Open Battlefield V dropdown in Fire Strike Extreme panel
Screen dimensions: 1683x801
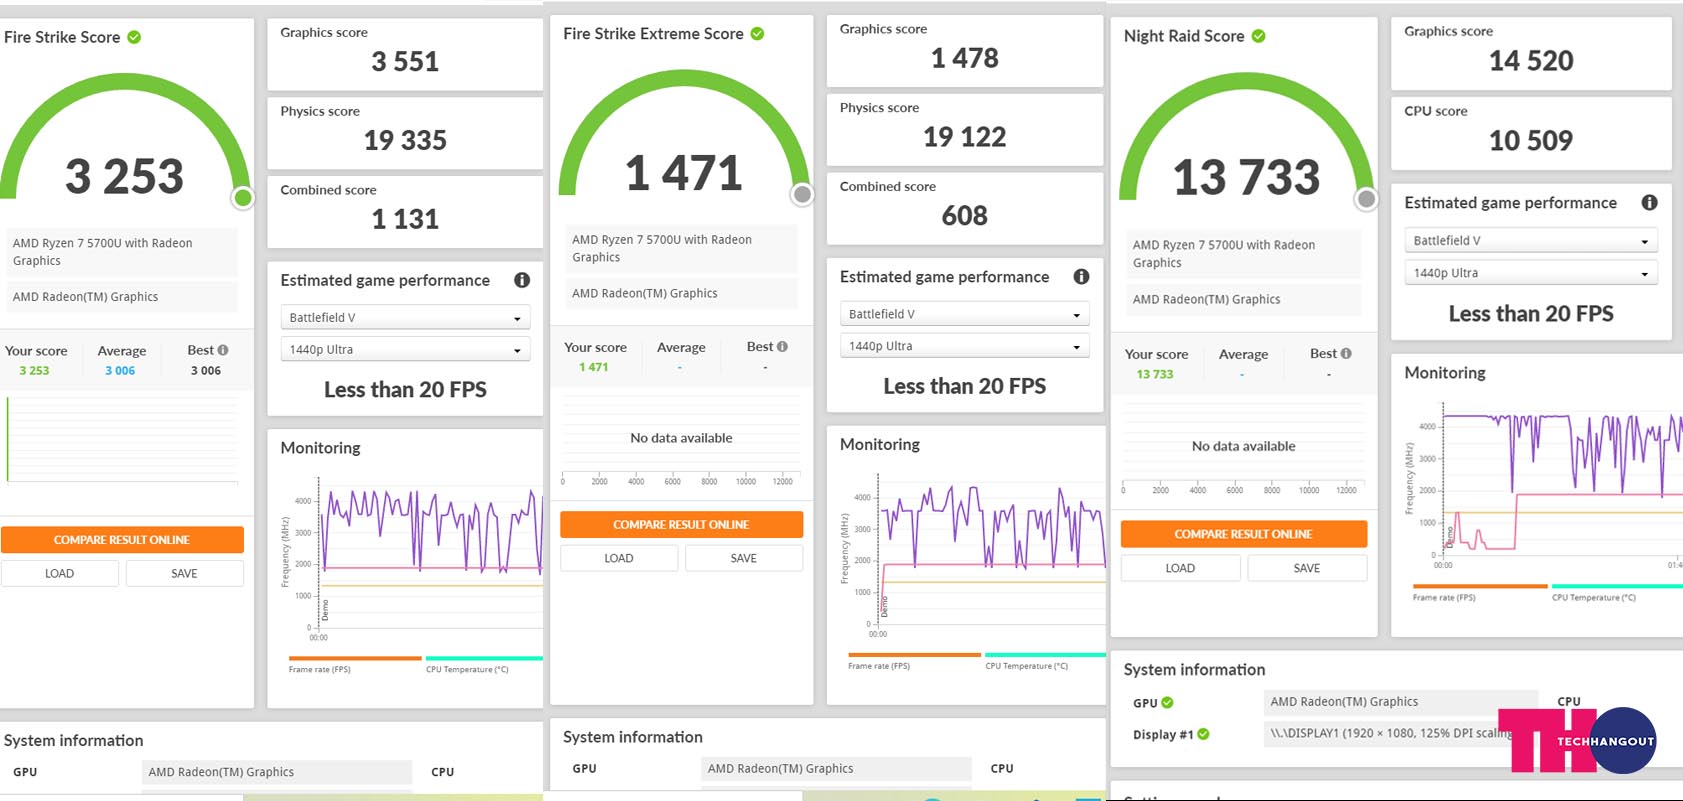point(964,314)
